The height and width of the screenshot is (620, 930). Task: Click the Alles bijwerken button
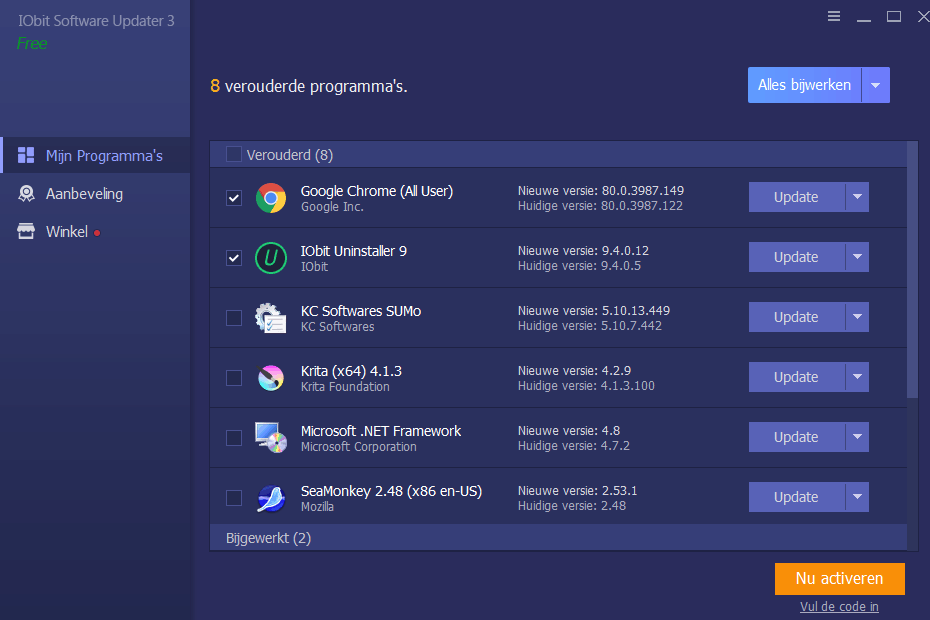[x=804, y=85]
